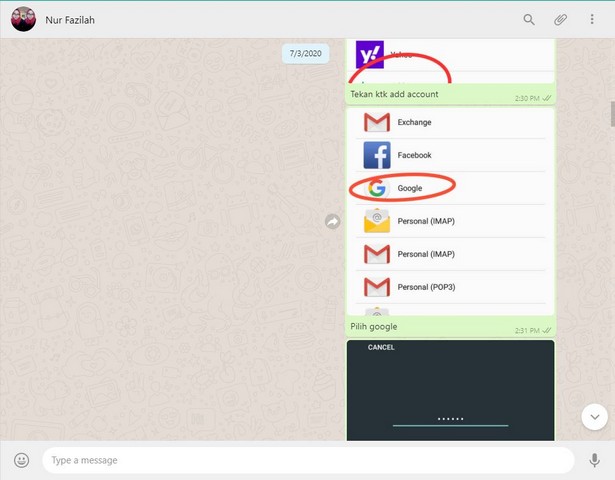Click the "Pilih google" message caption
615x480 pixels.
click(x=374, y=327)
